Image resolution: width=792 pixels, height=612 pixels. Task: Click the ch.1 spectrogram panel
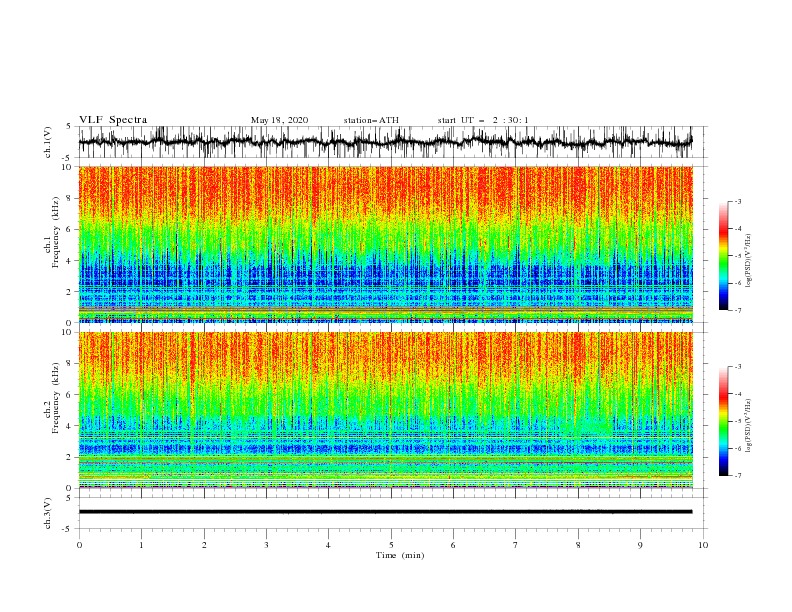385,244
